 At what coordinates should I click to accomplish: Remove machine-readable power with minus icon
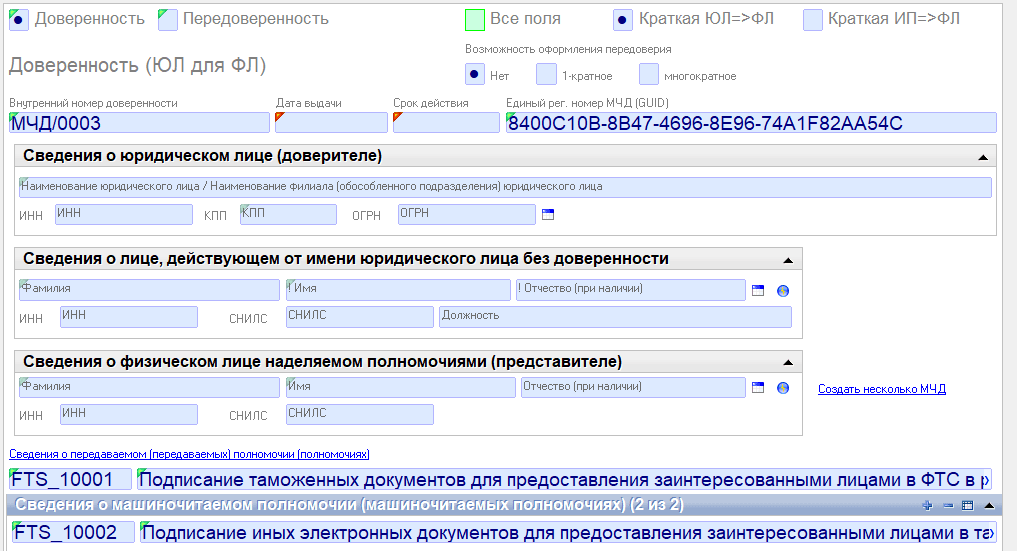947,505
